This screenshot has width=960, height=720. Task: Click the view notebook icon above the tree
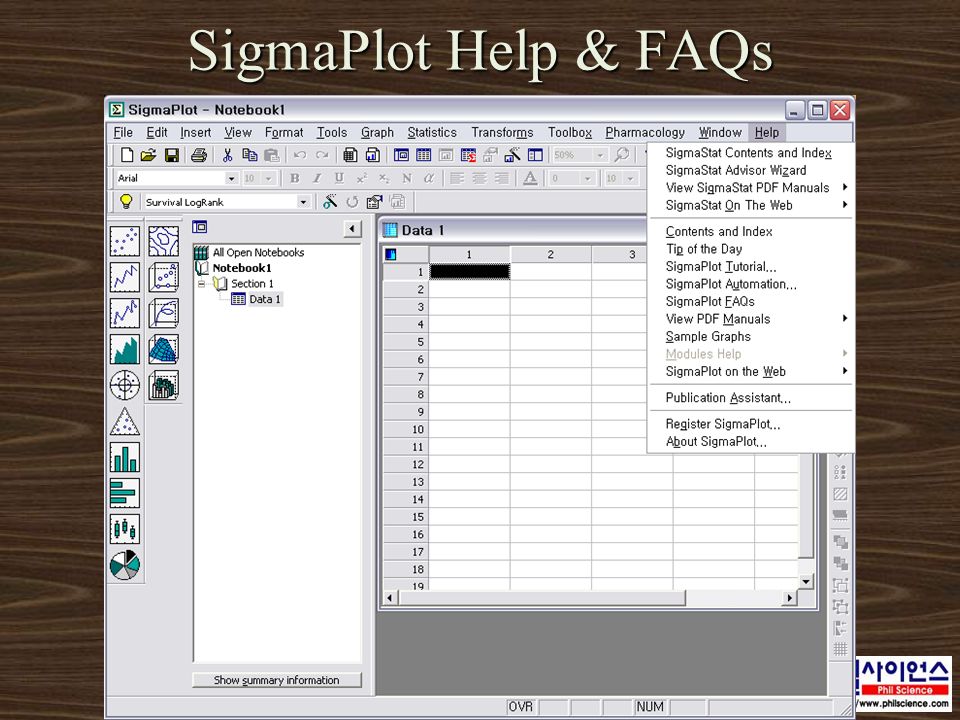point(200,227)
